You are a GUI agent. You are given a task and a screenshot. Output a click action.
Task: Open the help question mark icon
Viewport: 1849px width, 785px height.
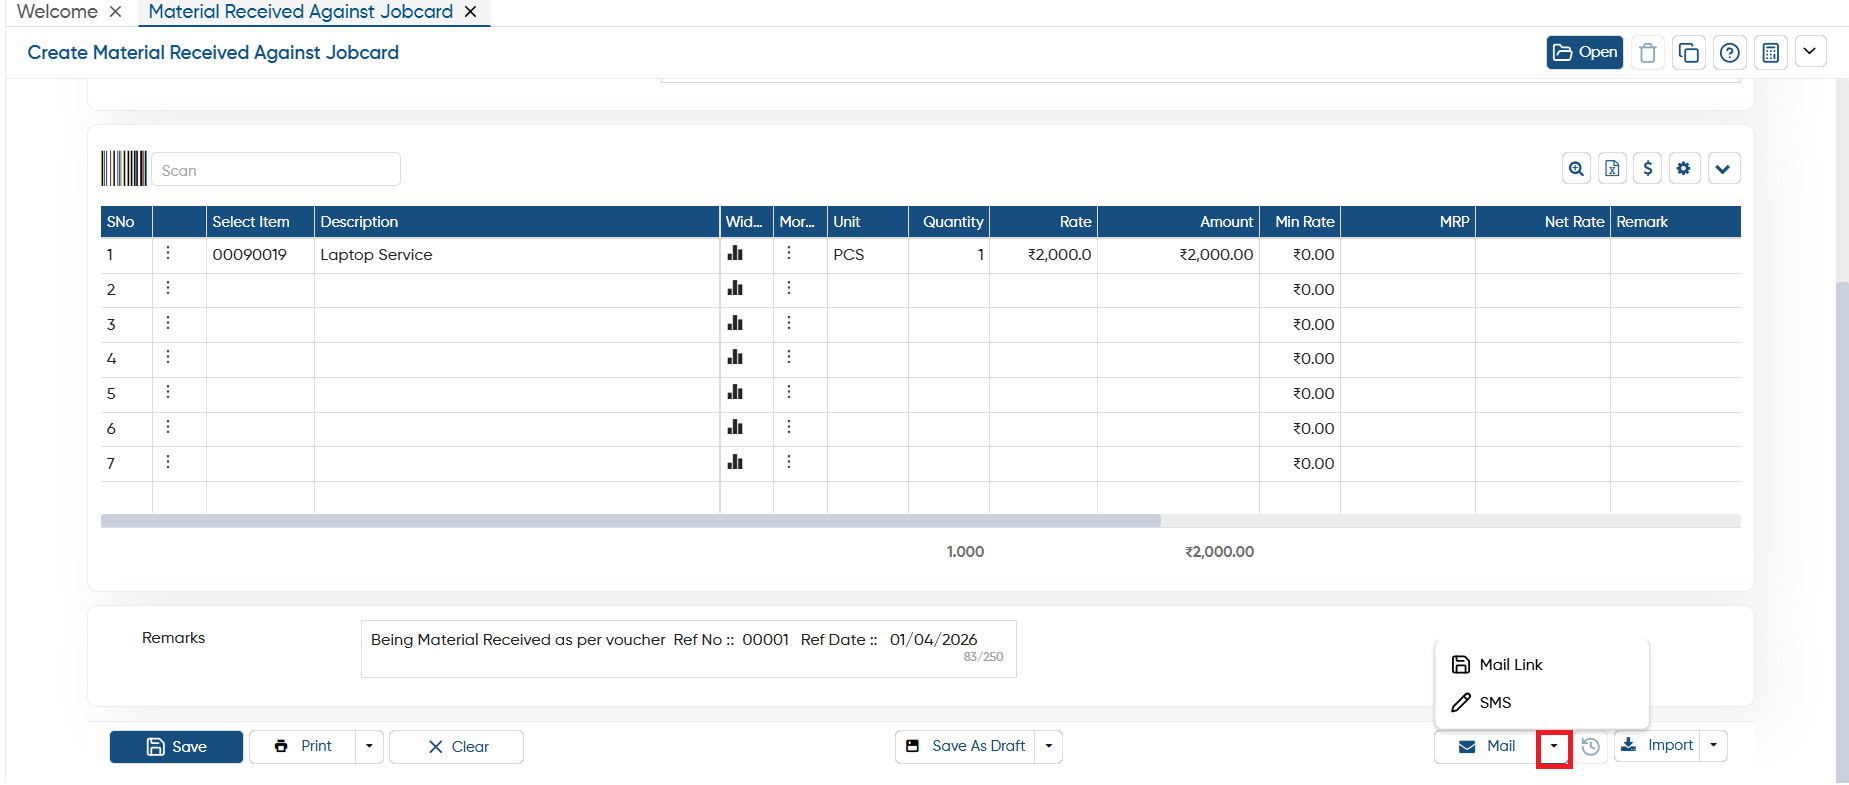coord(1730,52)
